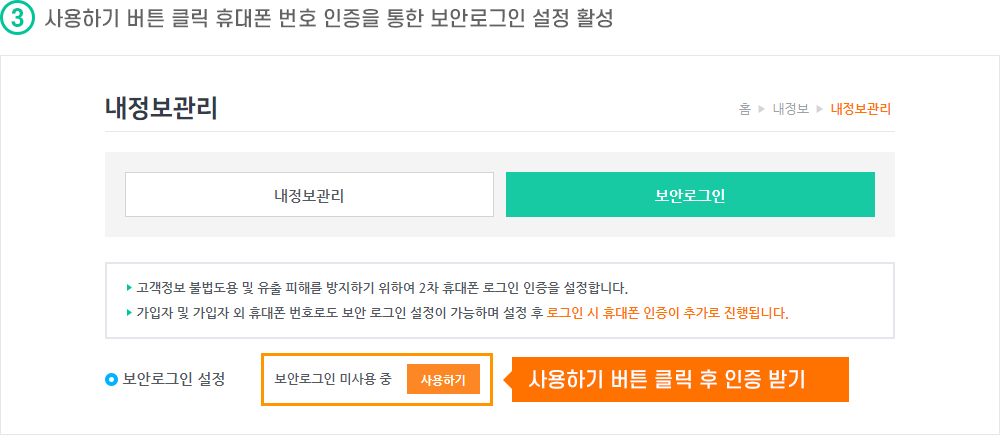The image size is (1000, 435).
Task: Click the breadcrumb arrow after 홈
Action: [x=761, y=109]
